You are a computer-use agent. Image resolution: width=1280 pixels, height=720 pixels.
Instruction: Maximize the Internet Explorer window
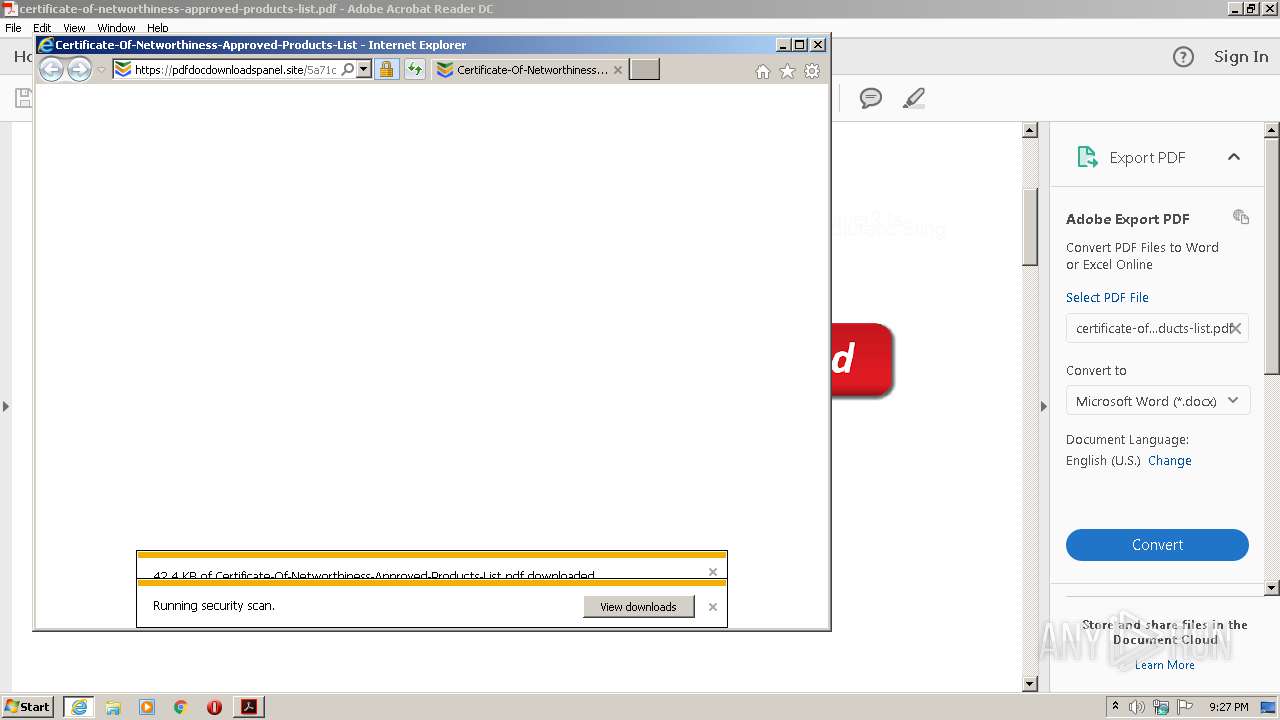[799, 45]
